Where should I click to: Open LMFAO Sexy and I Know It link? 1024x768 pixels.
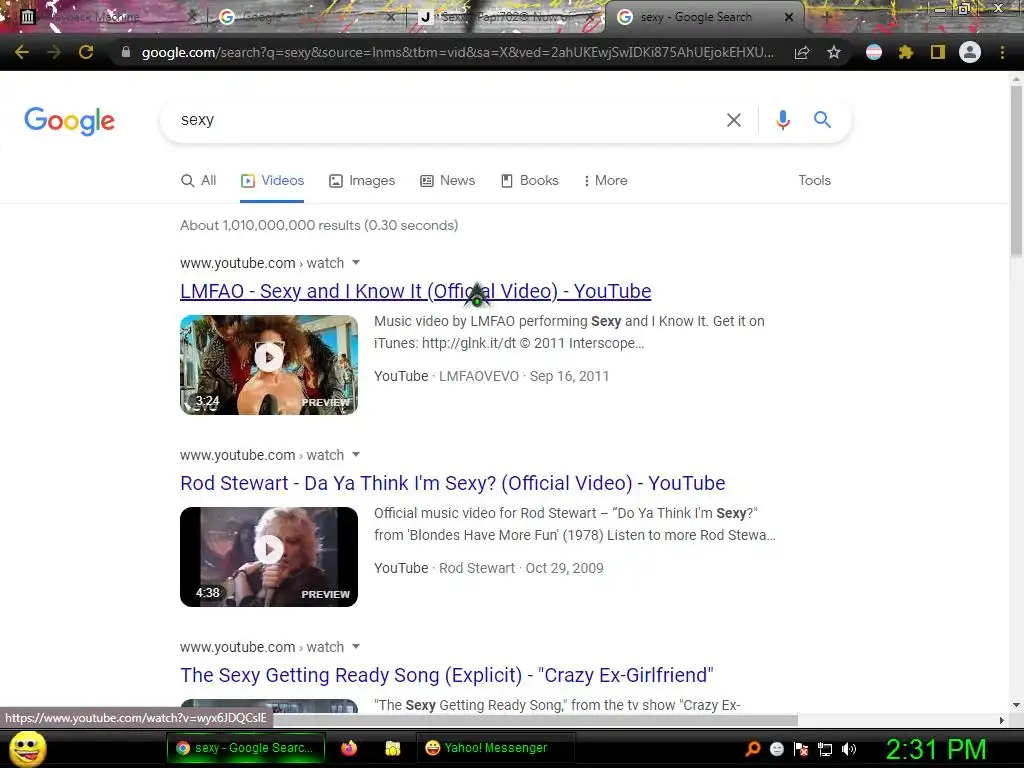[x=415, y=291]
